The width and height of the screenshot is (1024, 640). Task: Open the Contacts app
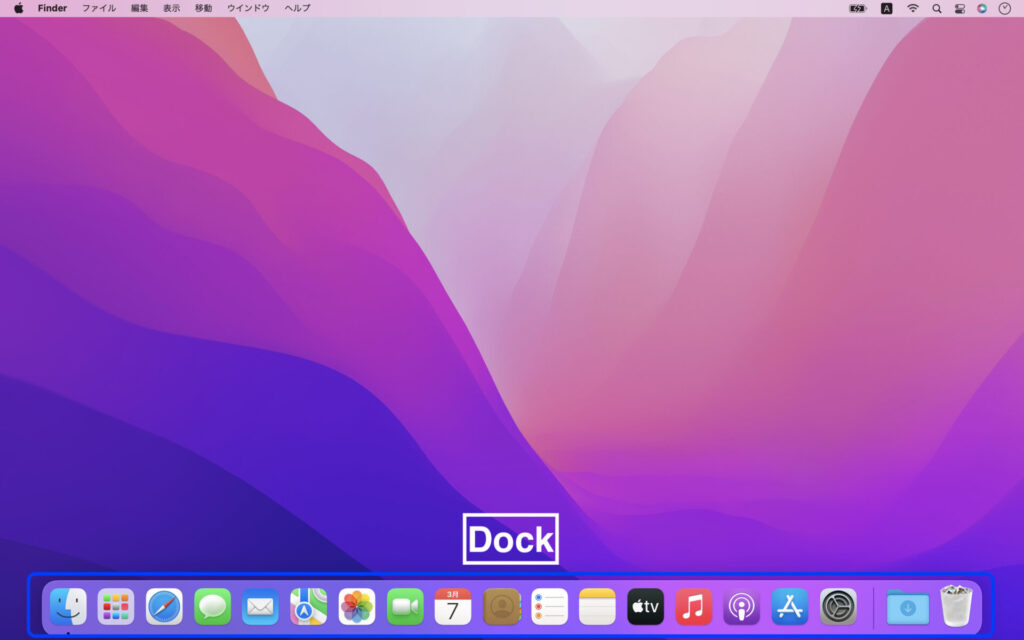tap(502, 607)
